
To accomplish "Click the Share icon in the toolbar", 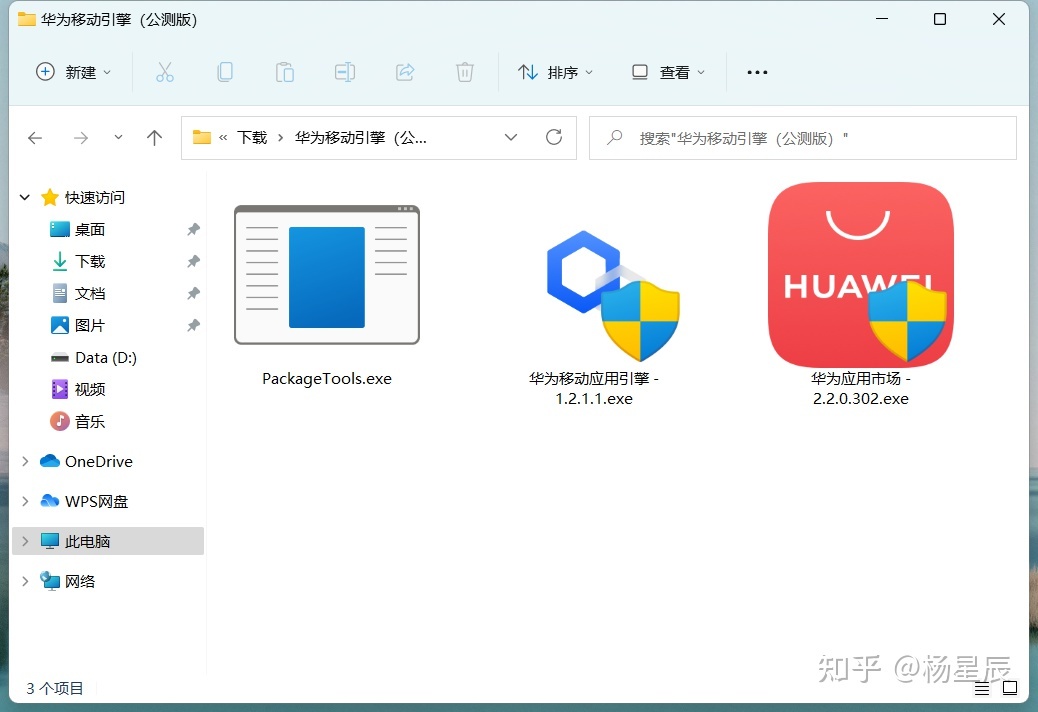I will pos(404,71).
